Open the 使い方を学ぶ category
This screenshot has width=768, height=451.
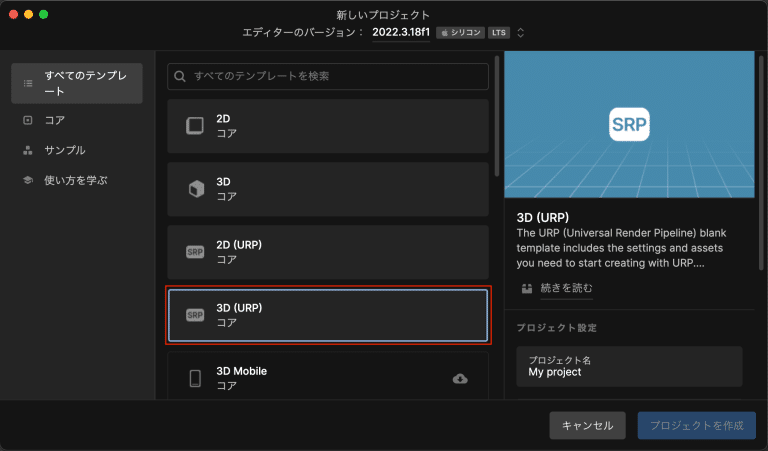tap(77, 180)
